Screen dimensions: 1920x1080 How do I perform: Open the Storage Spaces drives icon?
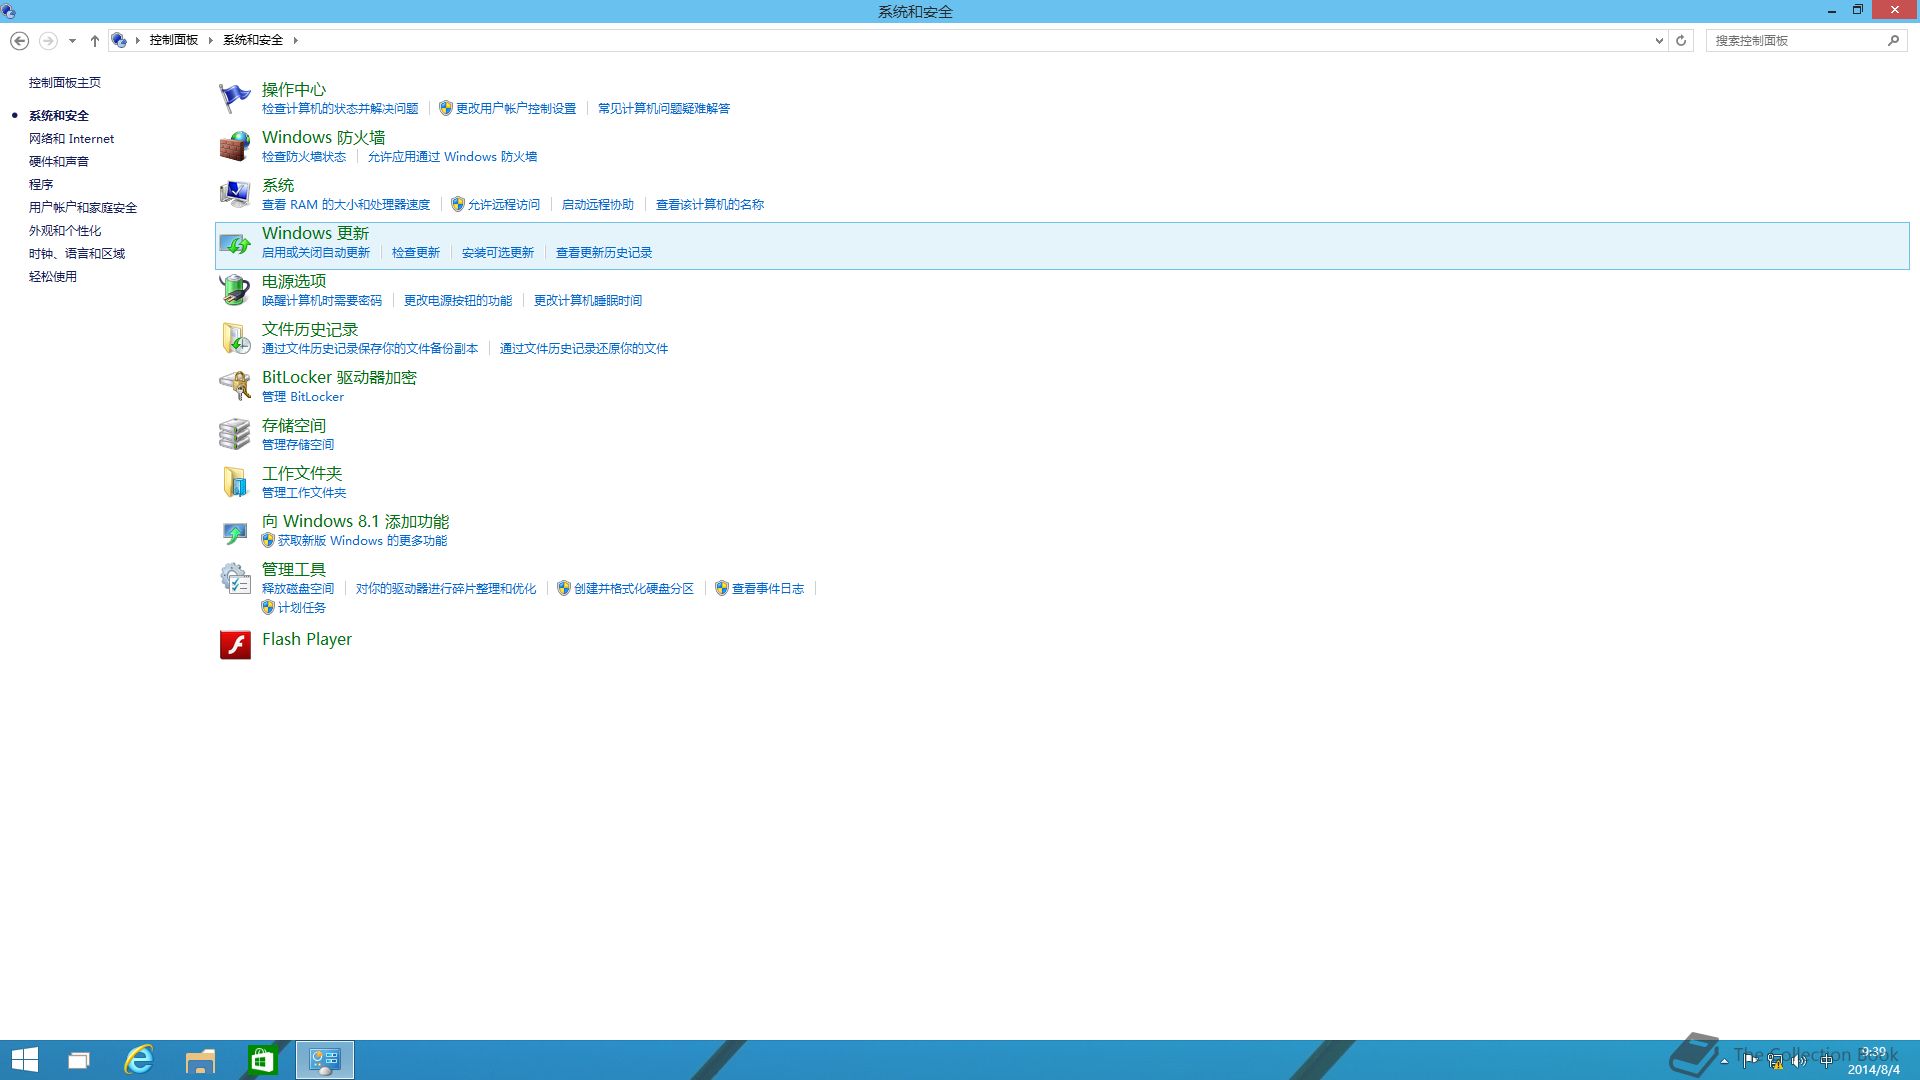tap(235, 434)
